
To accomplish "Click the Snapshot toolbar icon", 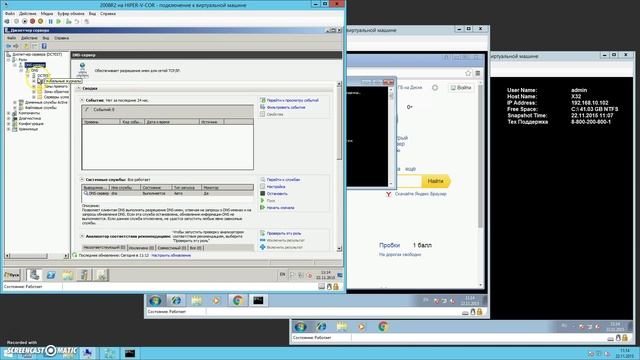I will [x=69, y=21].
